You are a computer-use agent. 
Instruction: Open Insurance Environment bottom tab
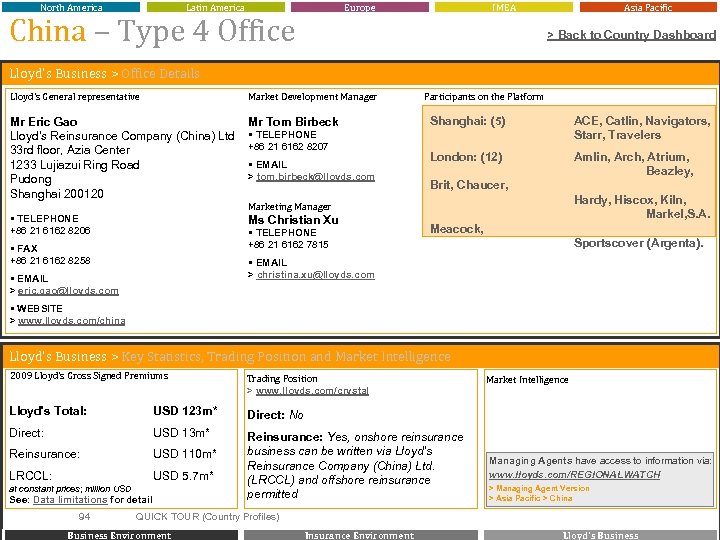point(360,535)
